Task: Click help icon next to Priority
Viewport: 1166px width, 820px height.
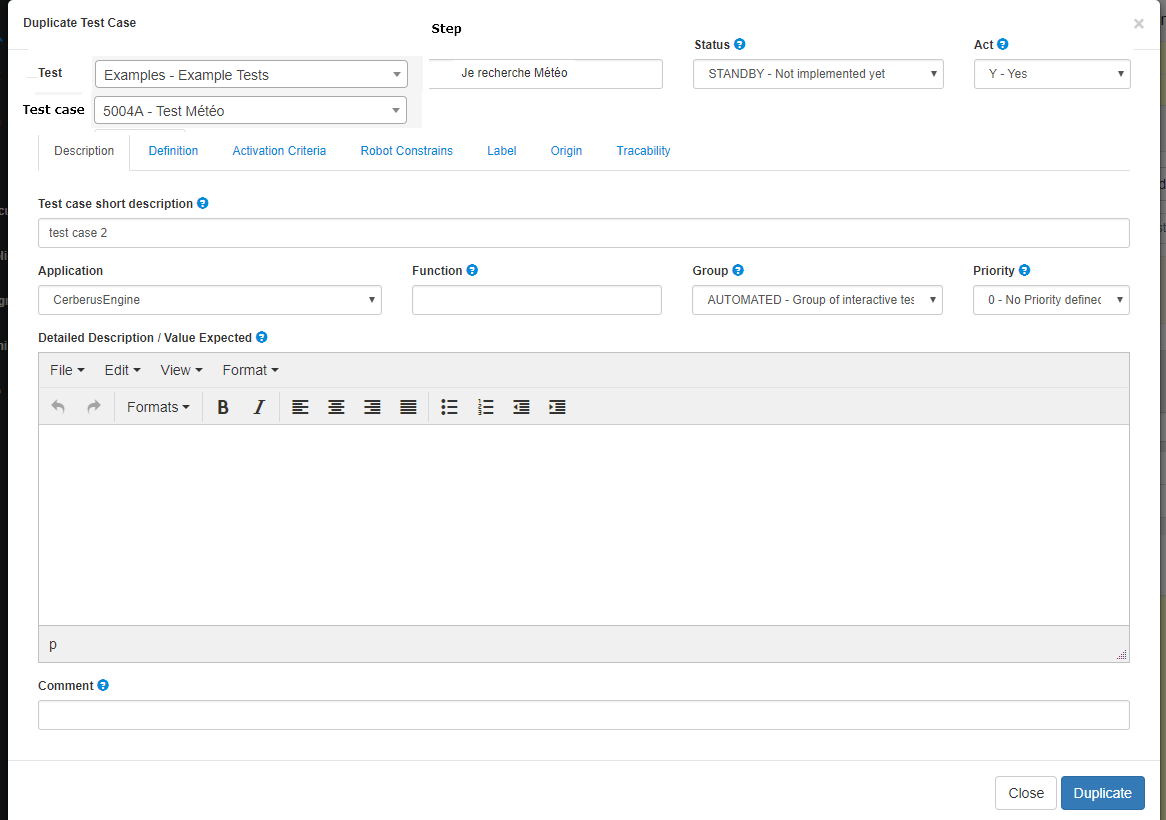Action: click(x=1024, y=270)
